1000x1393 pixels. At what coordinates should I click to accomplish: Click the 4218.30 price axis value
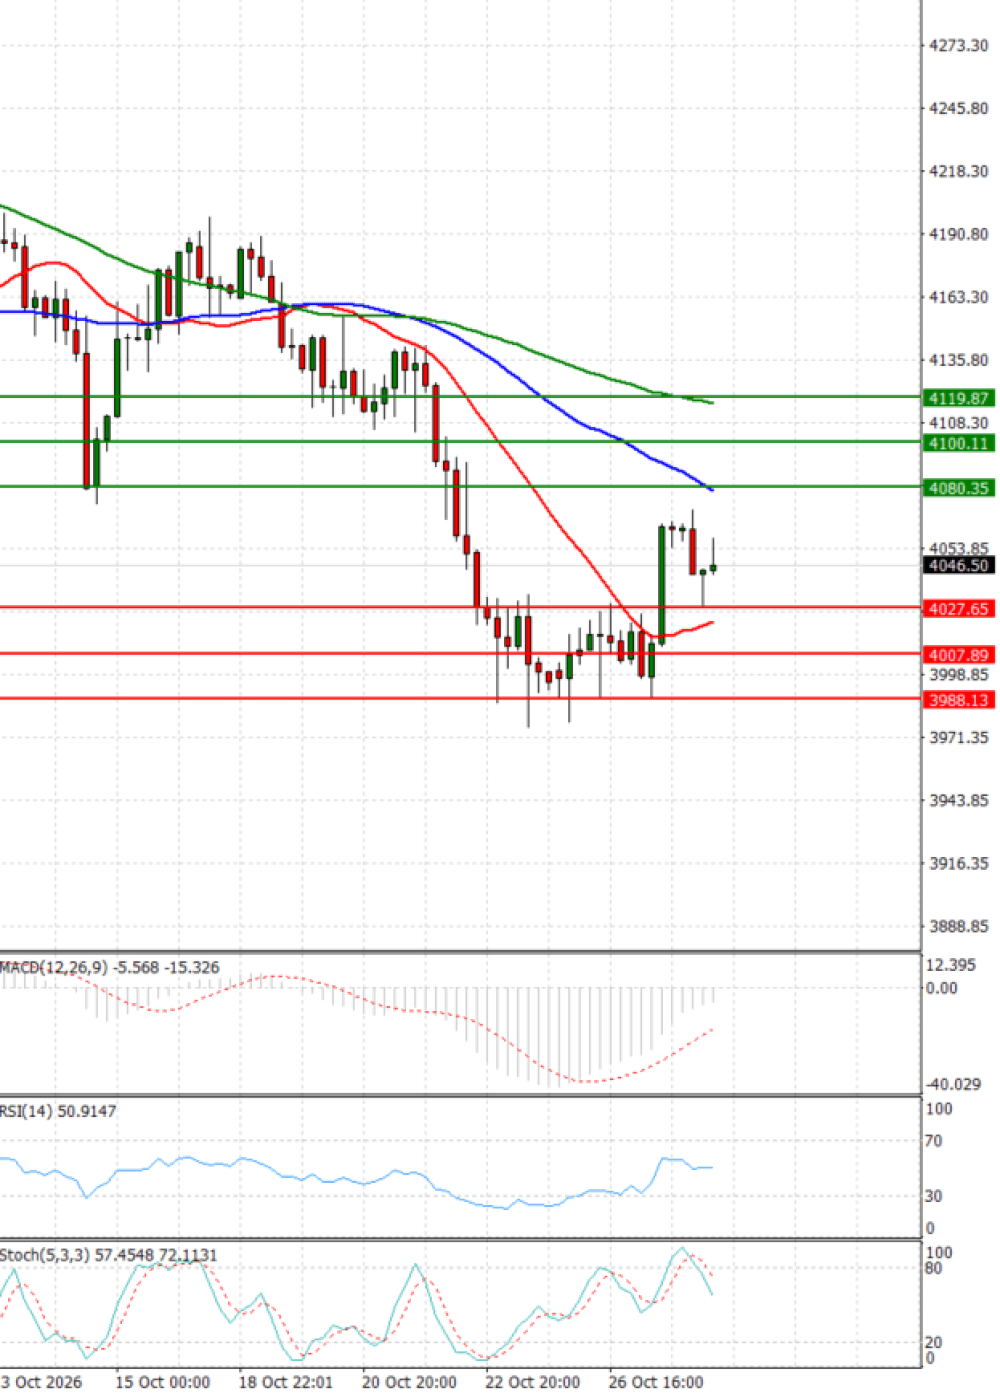[958, 172]
